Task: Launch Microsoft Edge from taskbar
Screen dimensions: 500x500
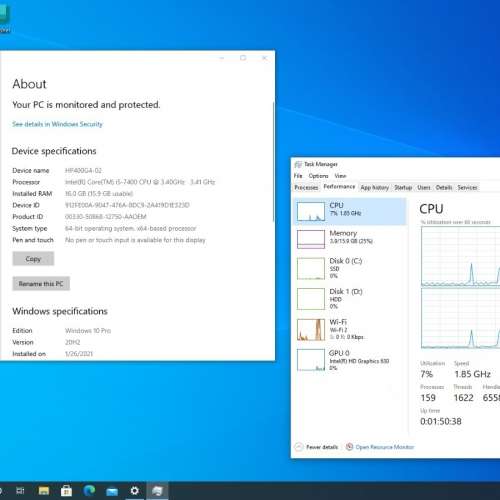Action: pos(89,491)
